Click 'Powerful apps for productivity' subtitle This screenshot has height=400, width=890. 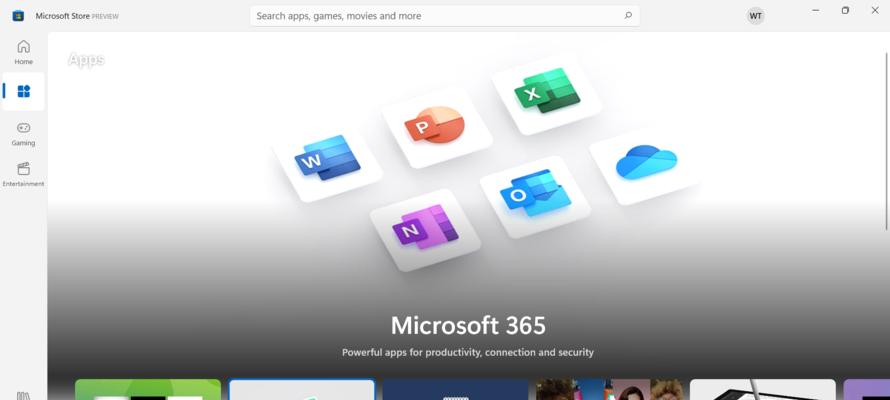[x=468, y=352]
